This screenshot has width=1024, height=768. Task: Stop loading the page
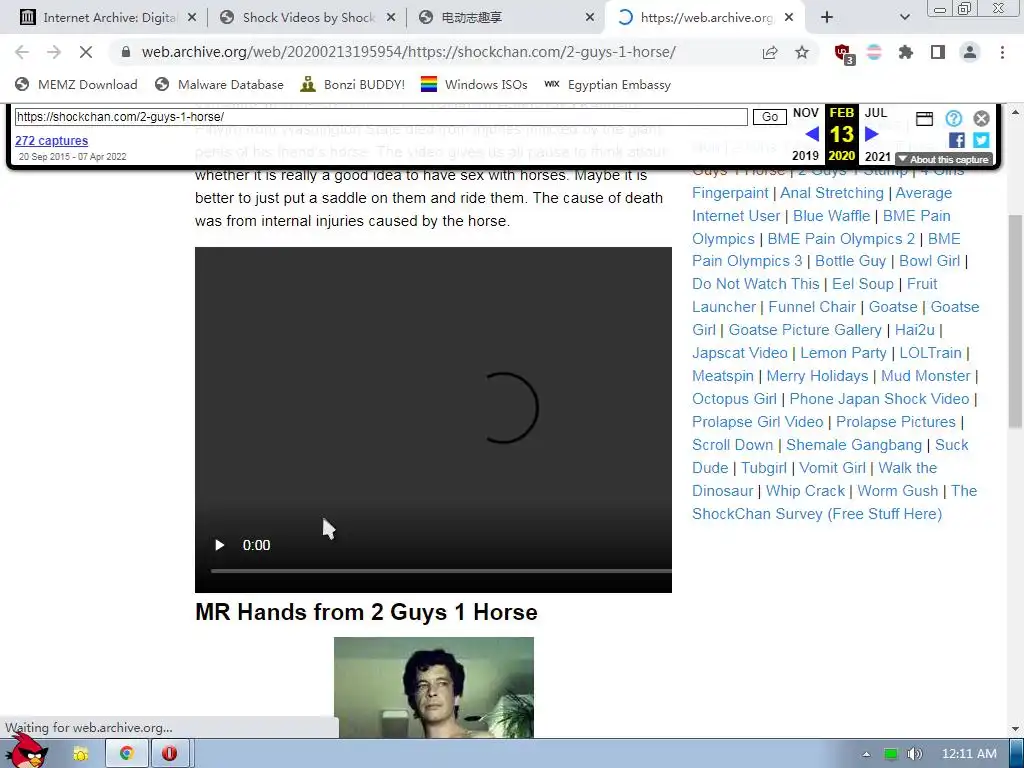coord(86,52)
